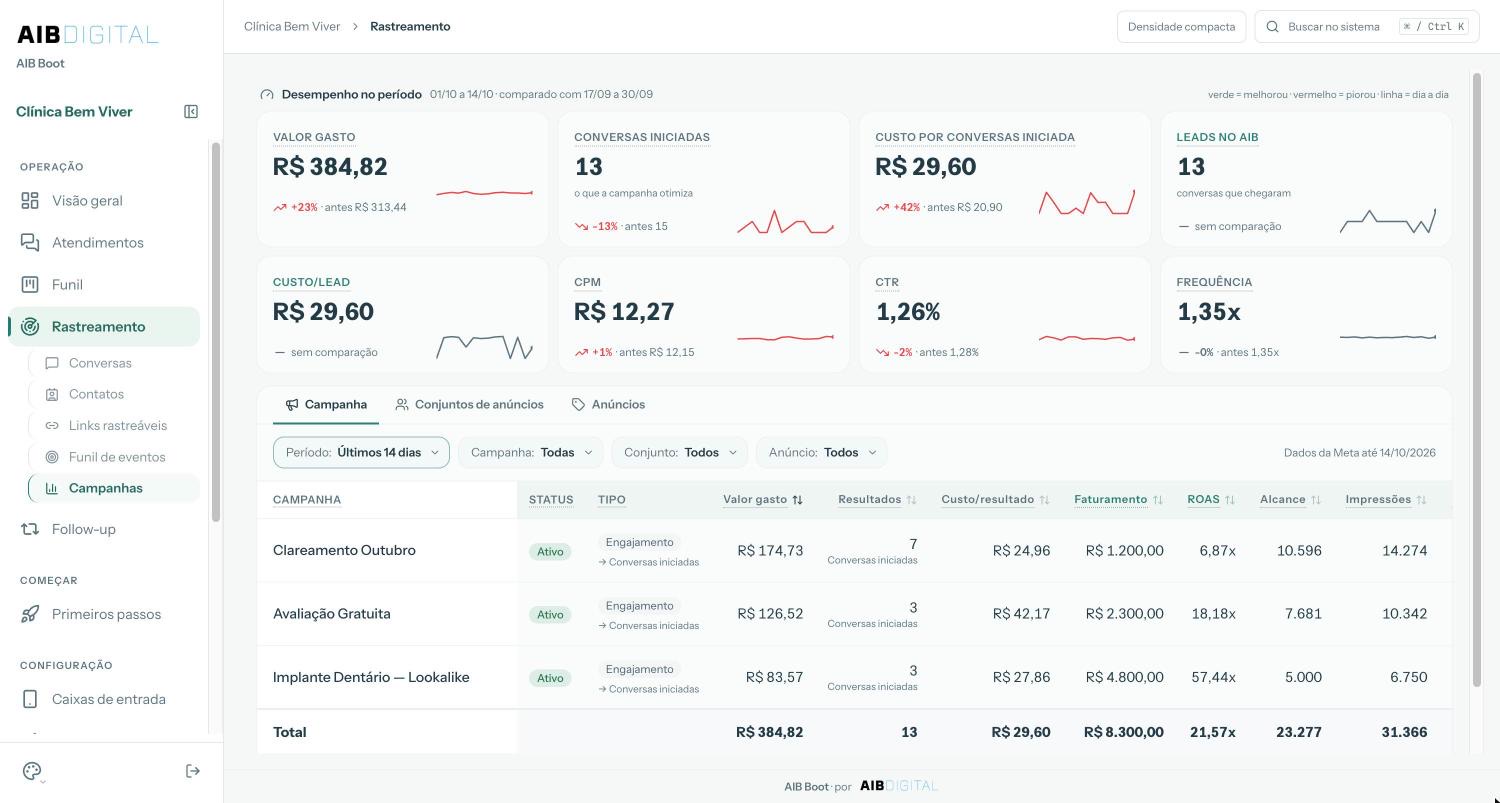This screenshot has height=803, width=1500.
Task: Open the Conjunto: Todos filter dropdown
Action: coord(680,453)
